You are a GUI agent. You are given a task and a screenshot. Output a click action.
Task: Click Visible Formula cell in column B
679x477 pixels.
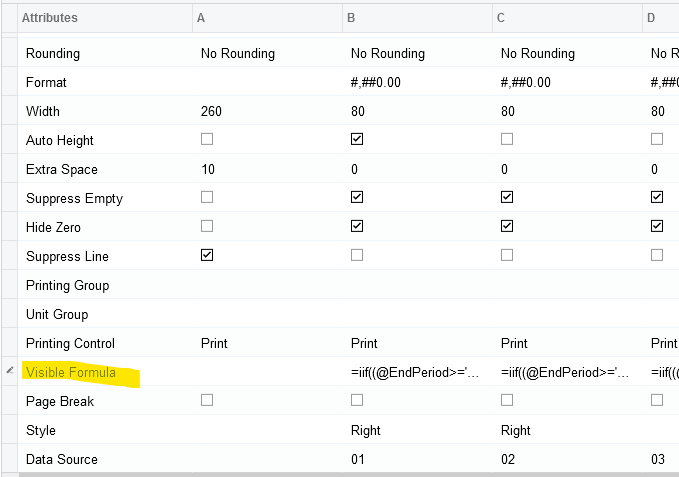(x=417, y=372)
